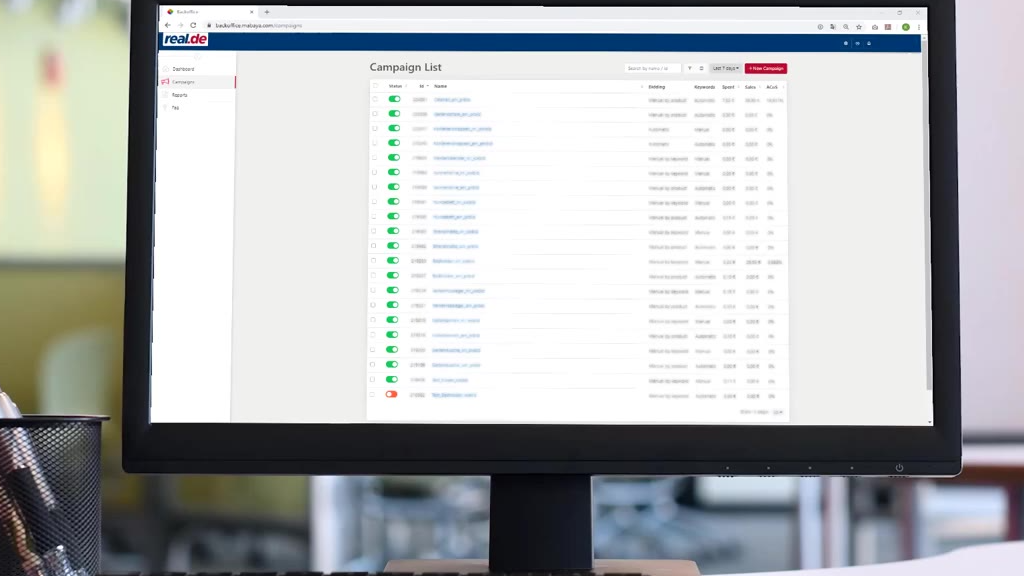Image resolution: width=1024 pixels, height=576 pixels.
Task: Click the column settings icon beside the filter
Action: point(701,68)
